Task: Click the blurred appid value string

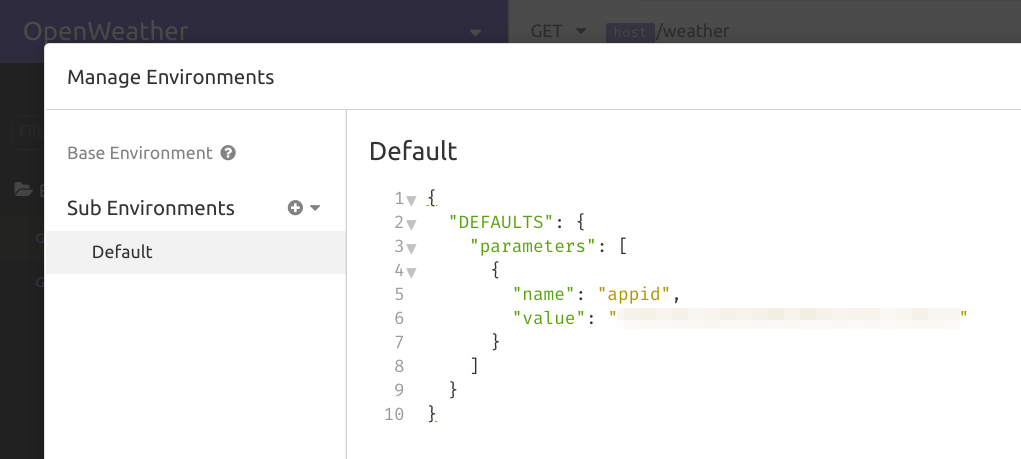Action: pyautogui.click(x=789, y=318)
